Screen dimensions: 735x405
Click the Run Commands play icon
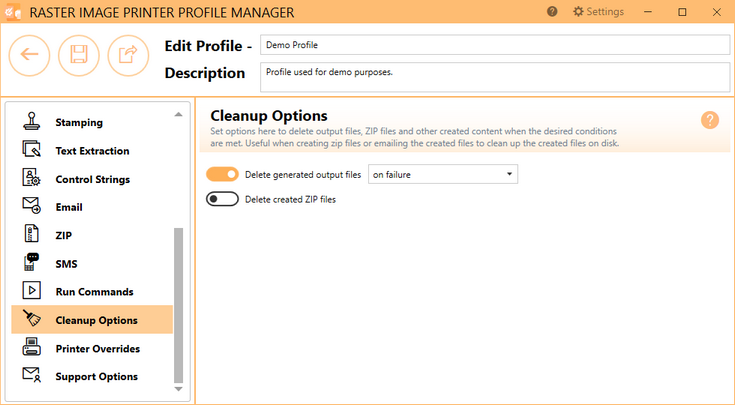click(31, 291)
